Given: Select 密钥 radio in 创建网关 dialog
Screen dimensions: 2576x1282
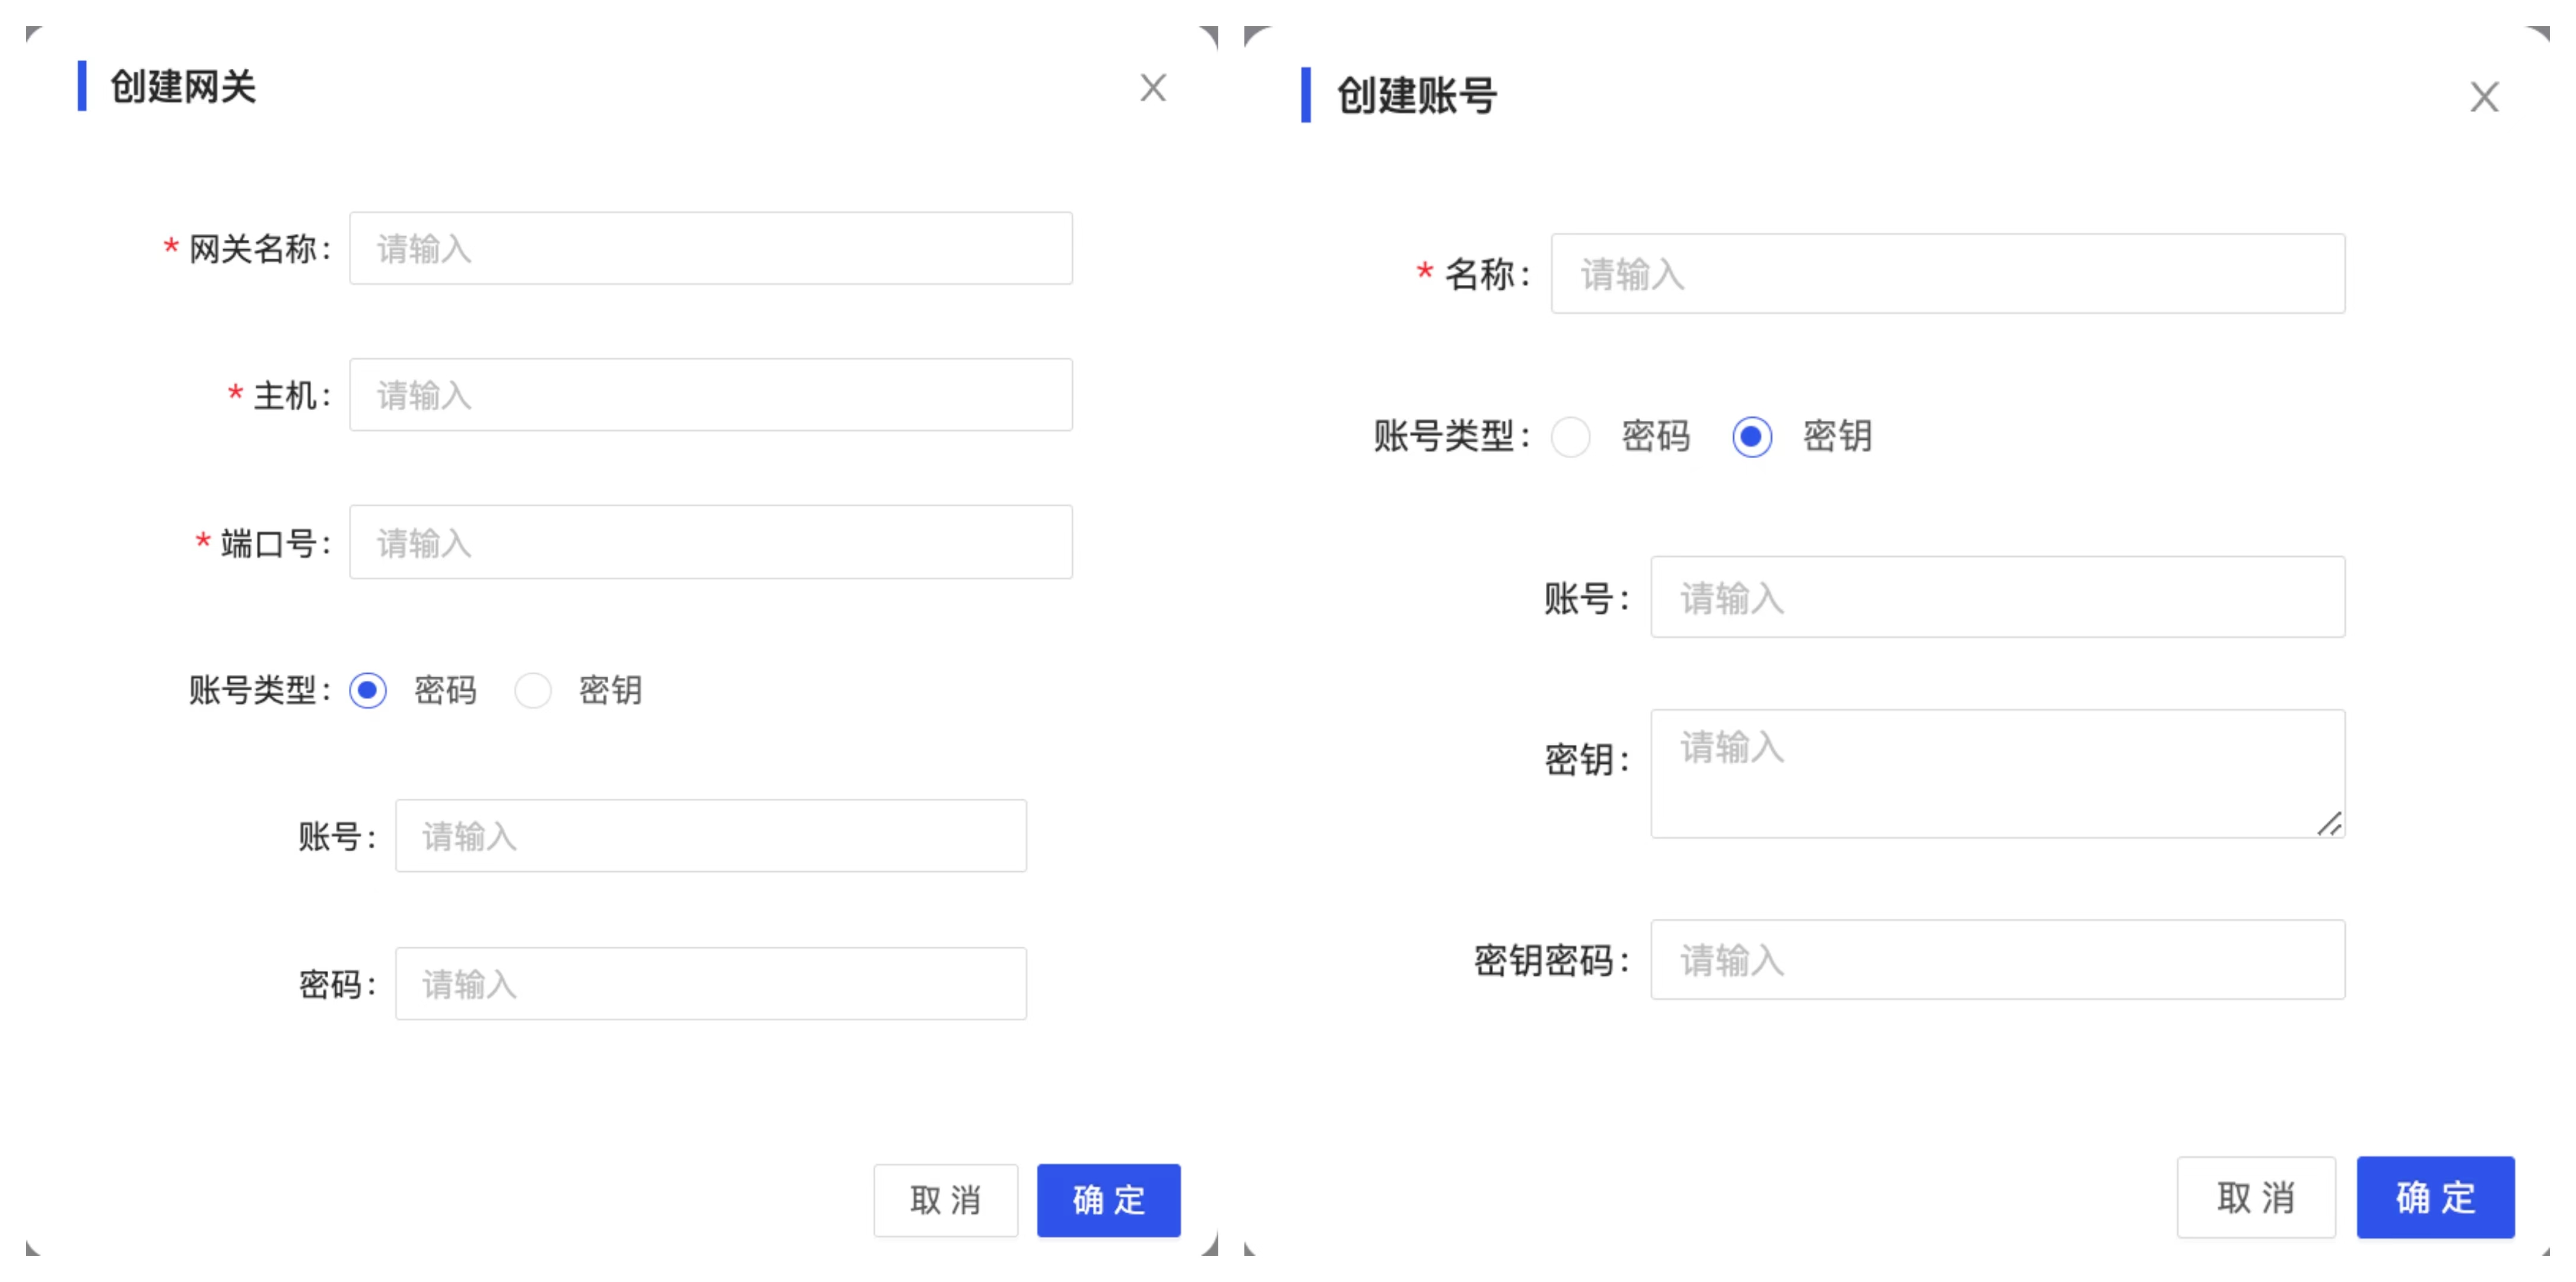Looking at the screenshot, I should point(532,690).
